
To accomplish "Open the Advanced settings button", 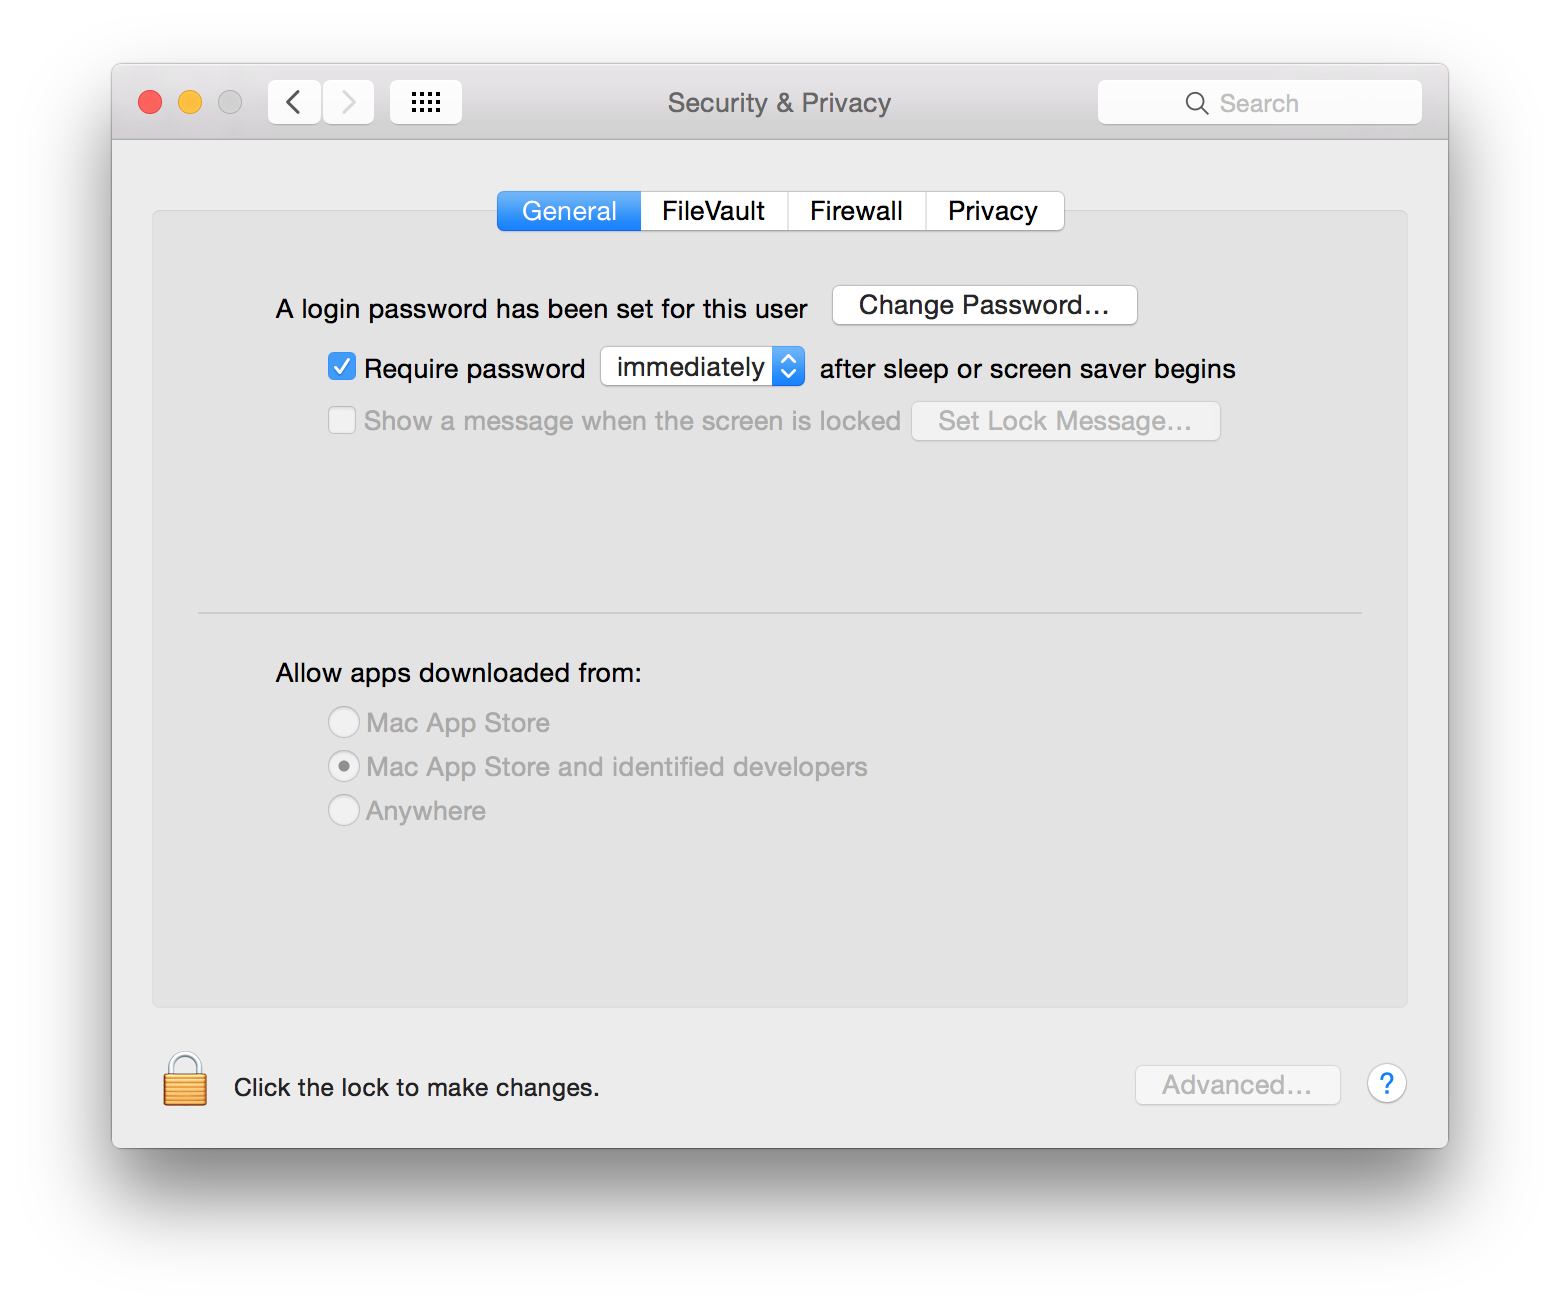I will pos(1238,1085).
